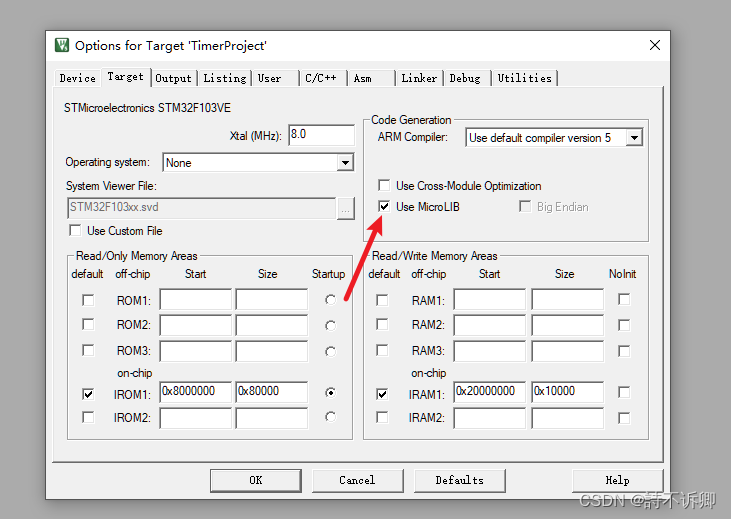Image resolution: width=731 pixels, height=519 pixels.
Task: Close the Options for Target dialog
Action: click(x=655, y=45)
